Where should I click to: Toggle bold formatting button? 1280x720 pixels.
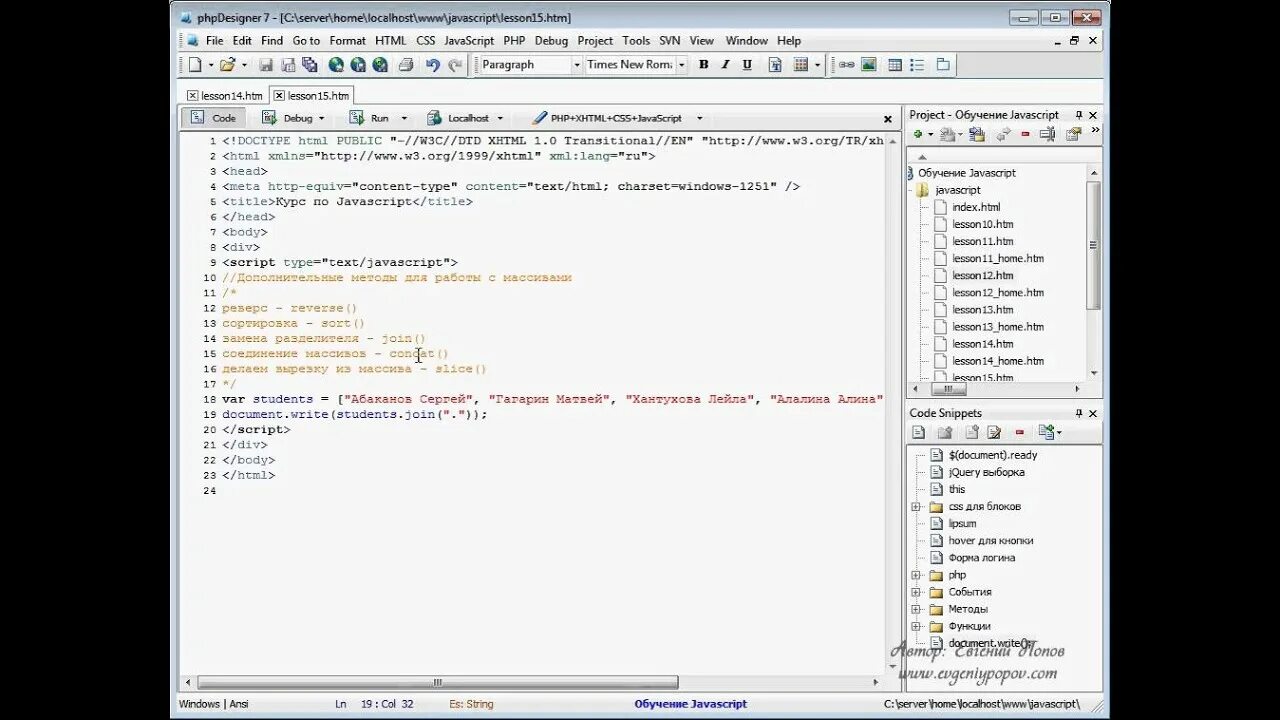point(703,65)
